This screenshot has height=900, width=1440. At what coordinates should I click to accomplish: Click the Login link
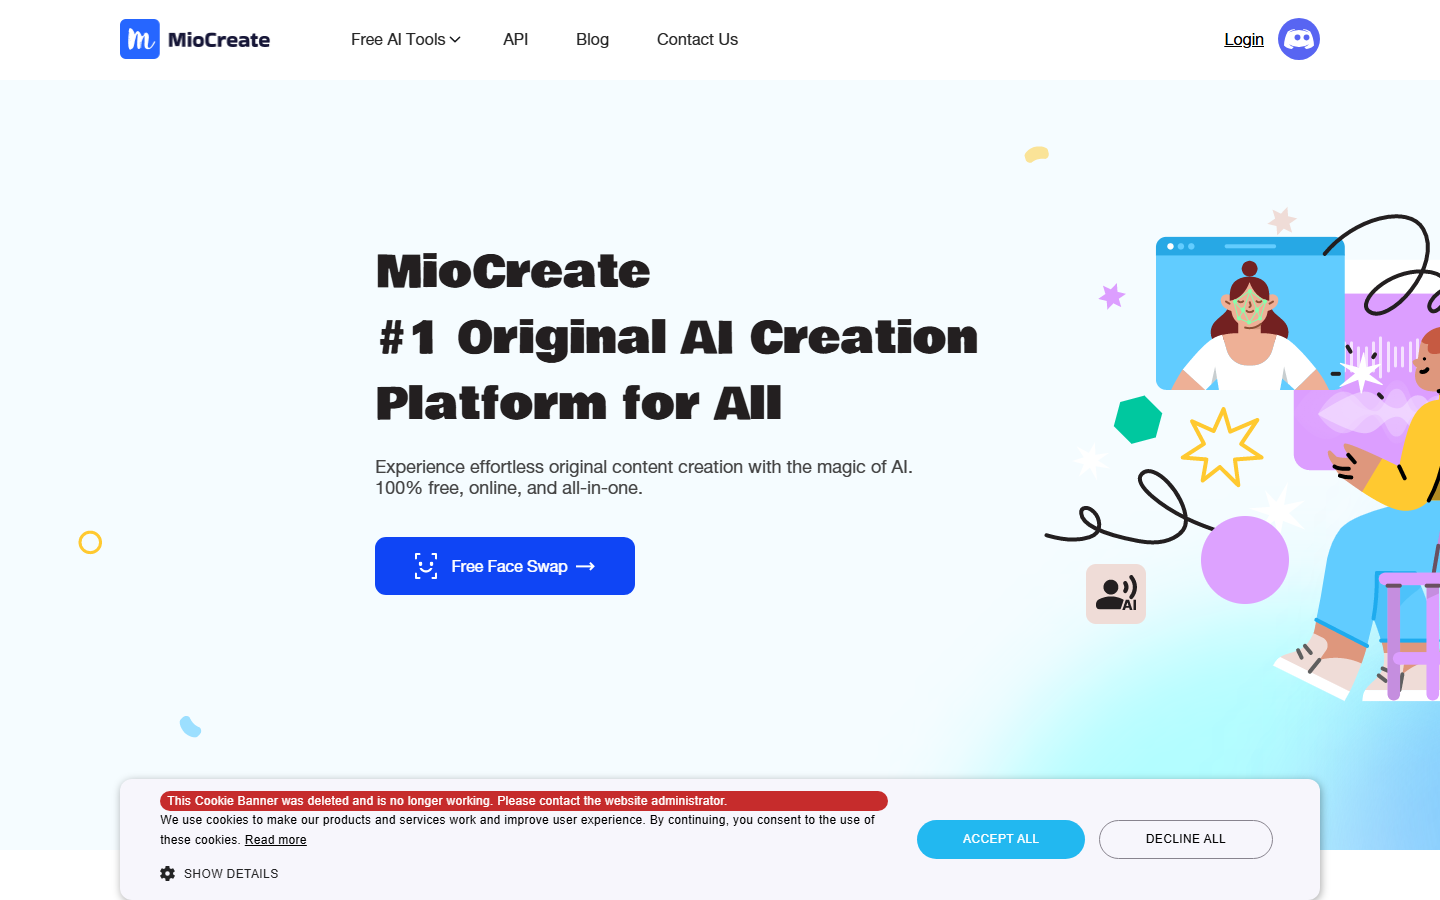coord(1244,40)
